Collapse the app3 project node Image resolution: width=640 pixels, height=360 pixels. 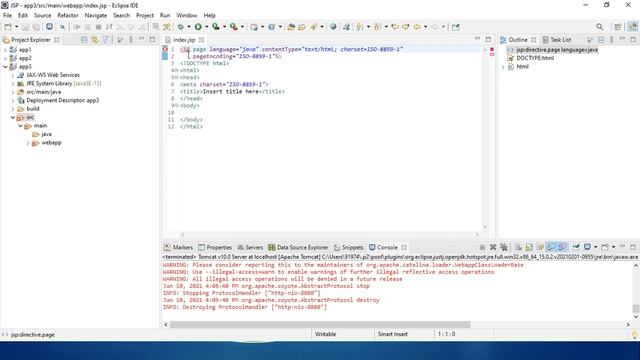click(x=5, y=67)
